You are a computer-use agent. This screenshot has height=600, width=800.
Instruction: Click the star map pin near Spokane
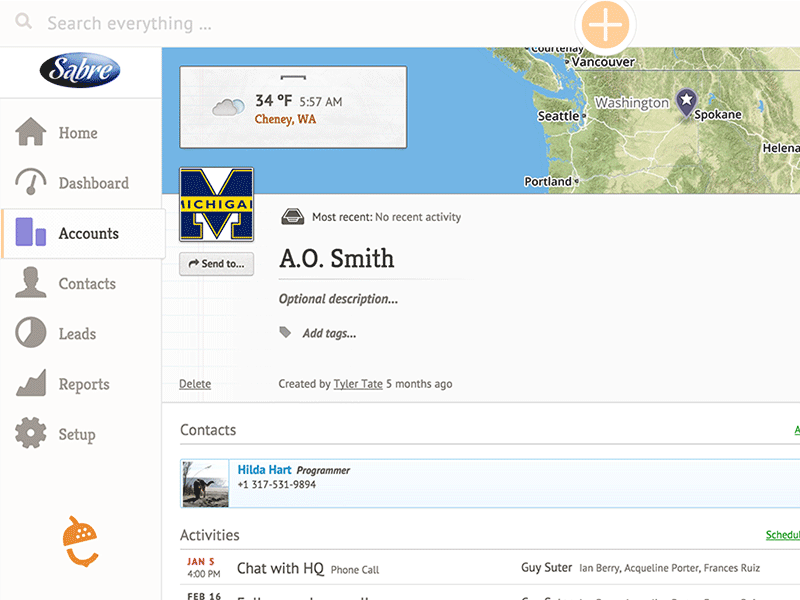click(686, 102)
